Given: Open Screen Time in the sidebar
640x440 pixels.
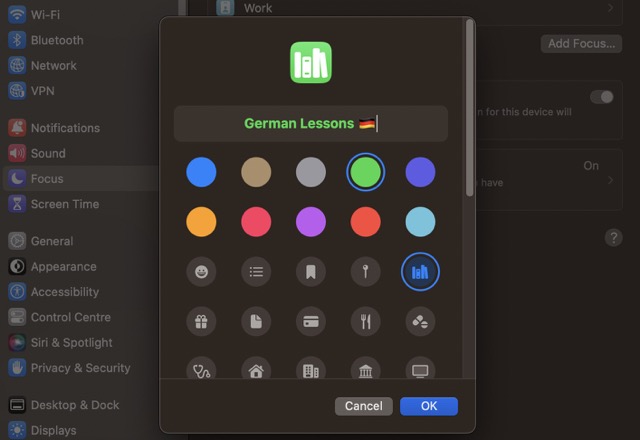Looking at the screenshot, I should 65,204.
